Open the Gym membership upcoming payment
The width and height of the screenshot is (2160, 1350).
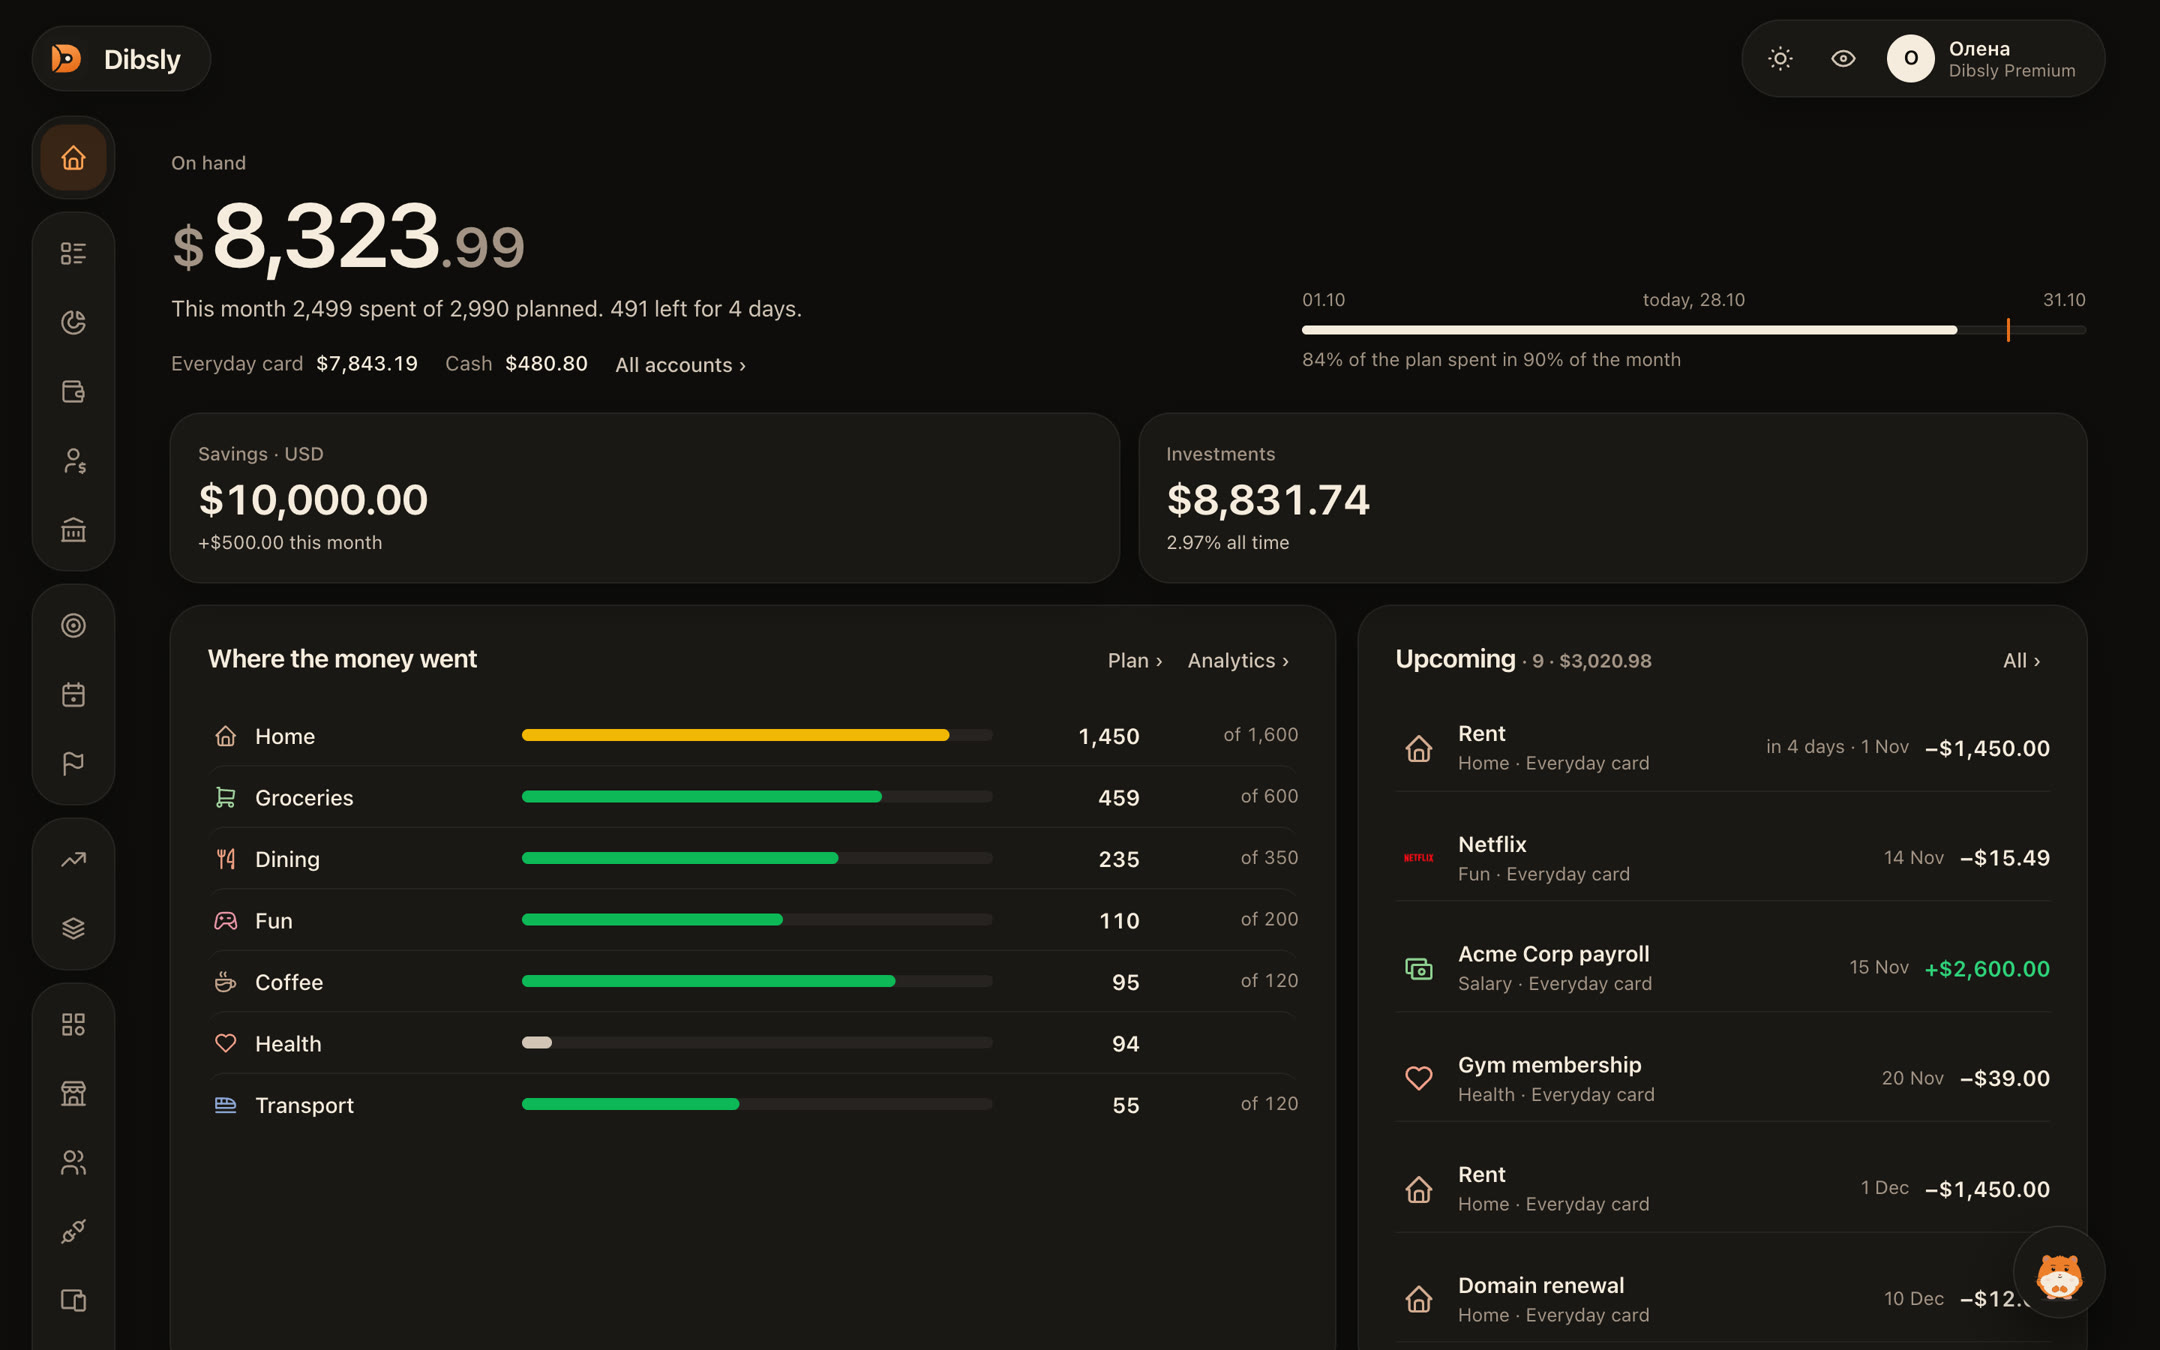(x=1722, y=1078)
